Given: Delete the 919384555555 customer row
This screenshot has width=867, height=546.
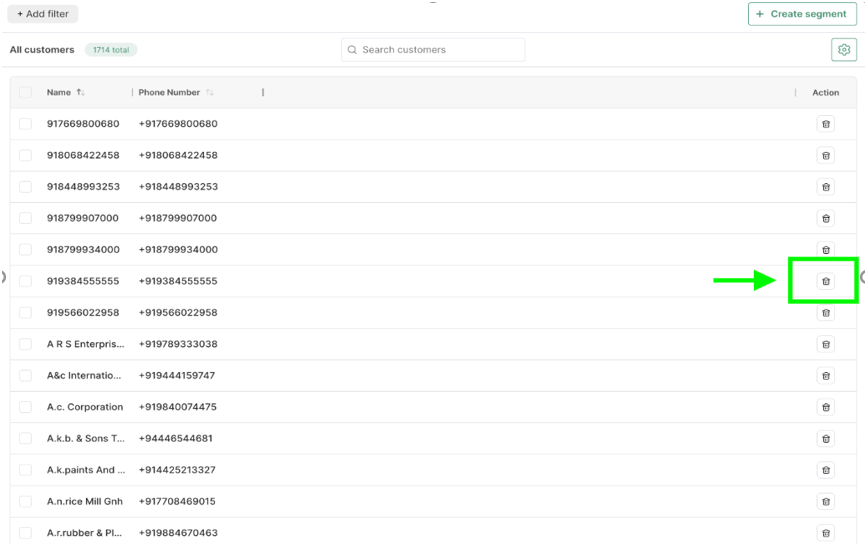Looking at the screenshot, I should pos(825,281).
